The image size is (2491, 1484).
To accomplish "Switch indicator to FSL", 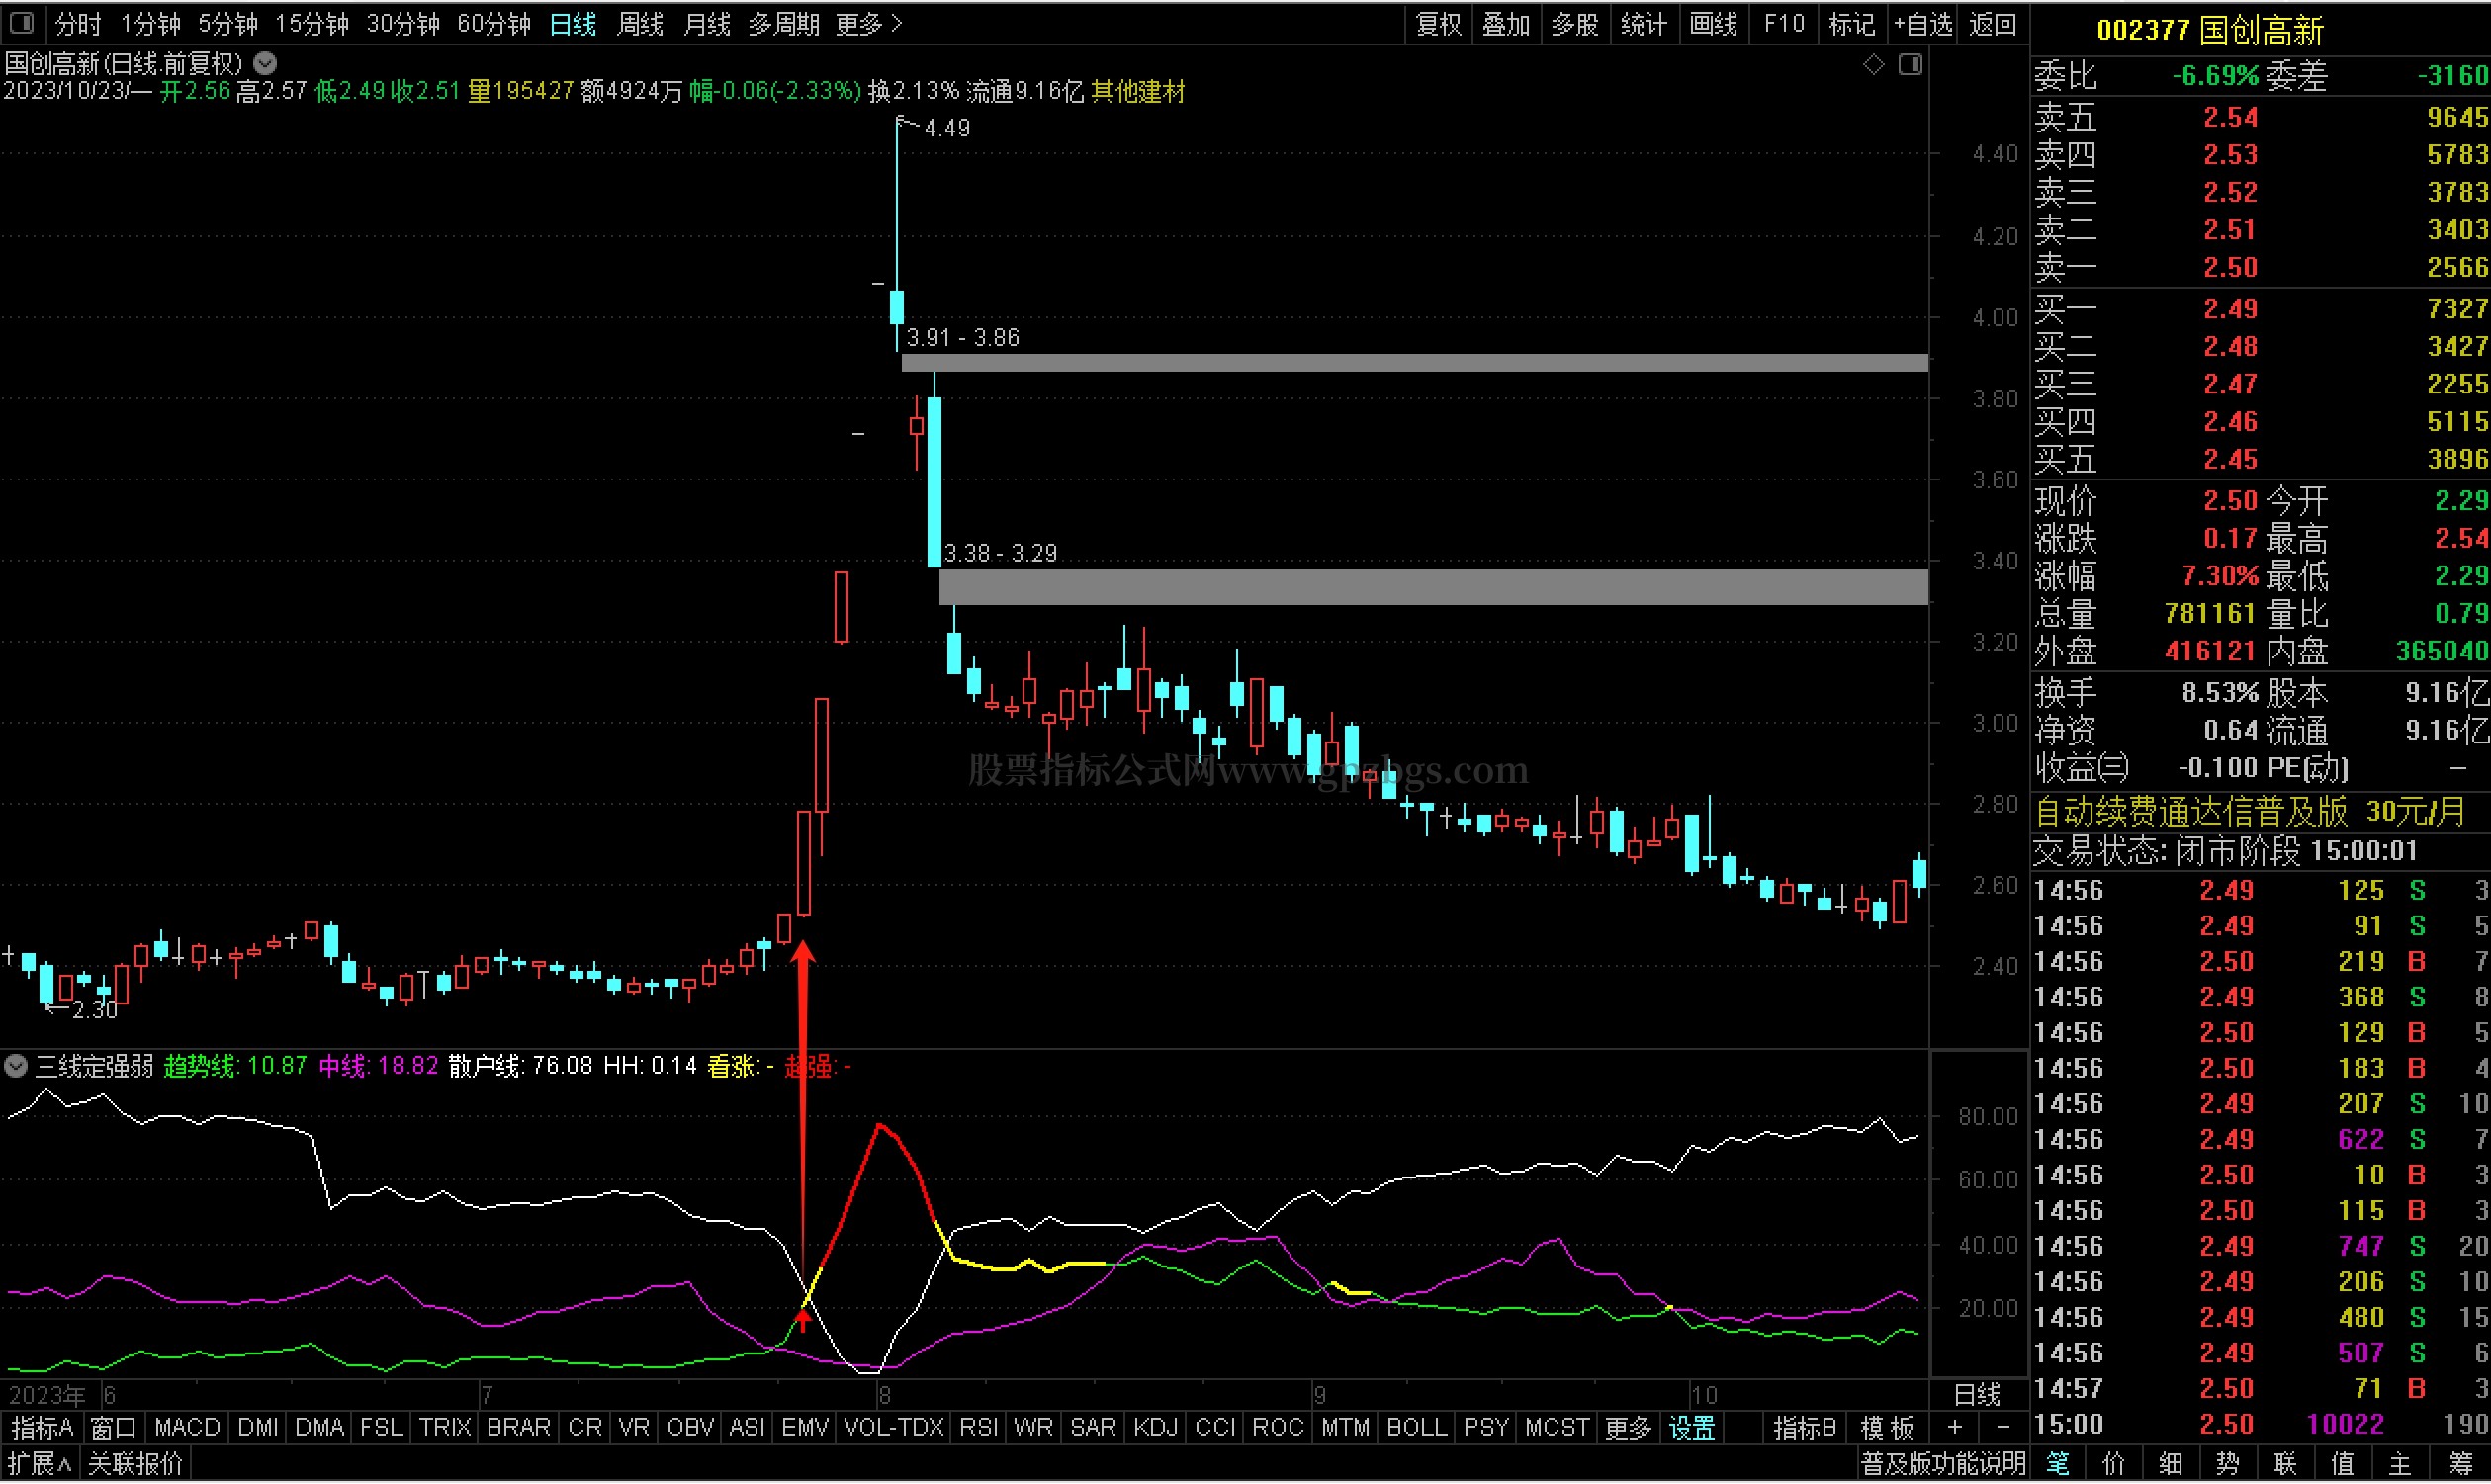I will click(382, 1429).
